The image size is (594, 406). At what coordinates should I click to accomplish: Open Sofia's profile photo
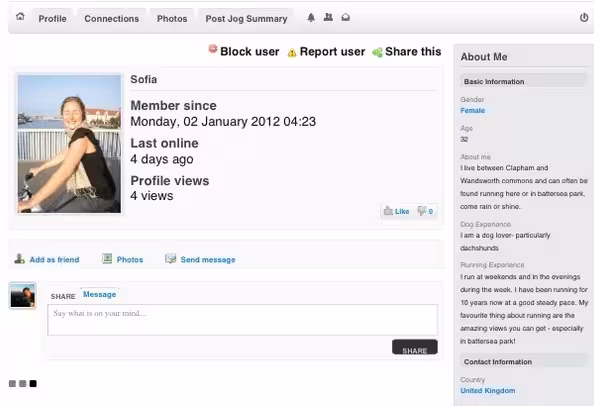[x=69, y=144]
